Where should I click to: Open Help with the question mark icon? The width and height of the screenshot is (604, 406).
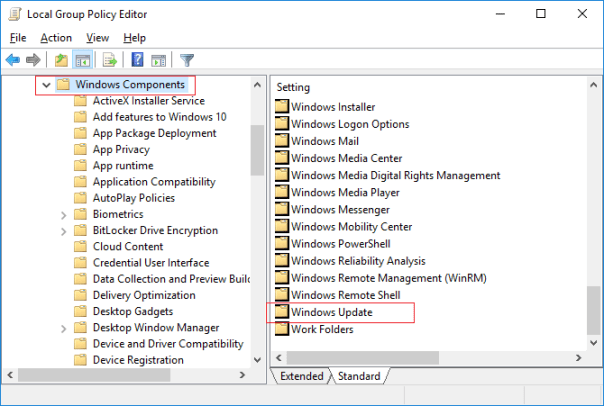138,60
